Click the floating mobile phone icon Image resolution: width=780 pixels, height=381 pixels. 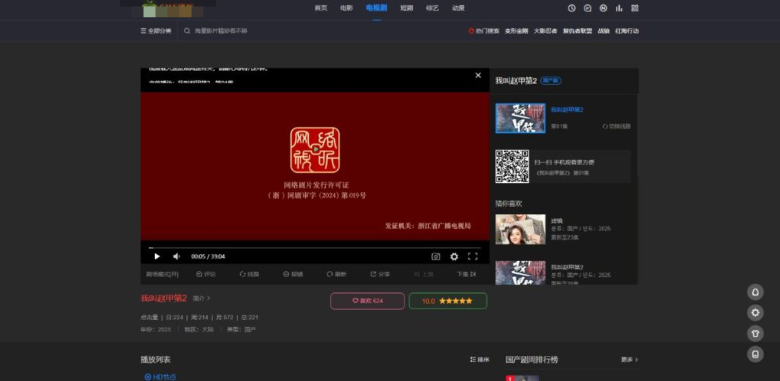[x=755, y=355]
